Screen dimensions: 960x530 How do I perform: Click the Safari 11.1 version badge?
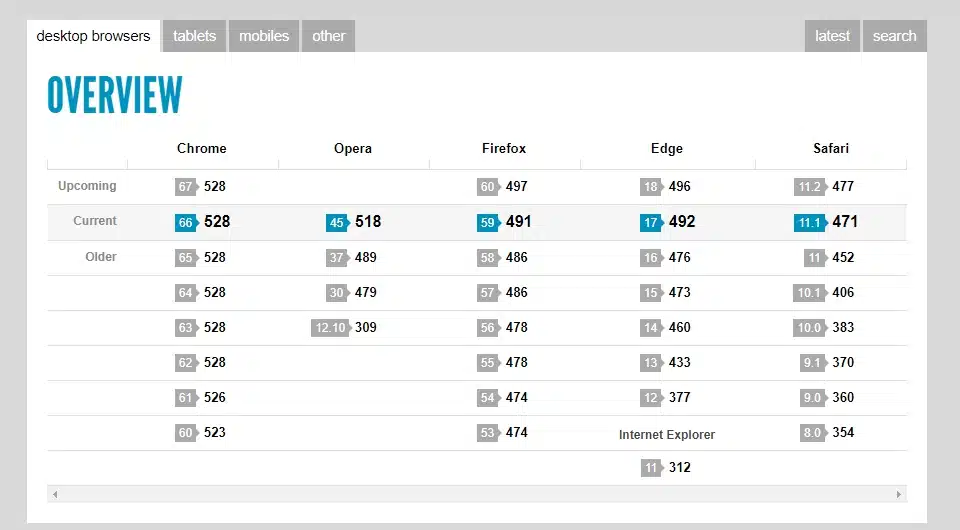point(809,222)
